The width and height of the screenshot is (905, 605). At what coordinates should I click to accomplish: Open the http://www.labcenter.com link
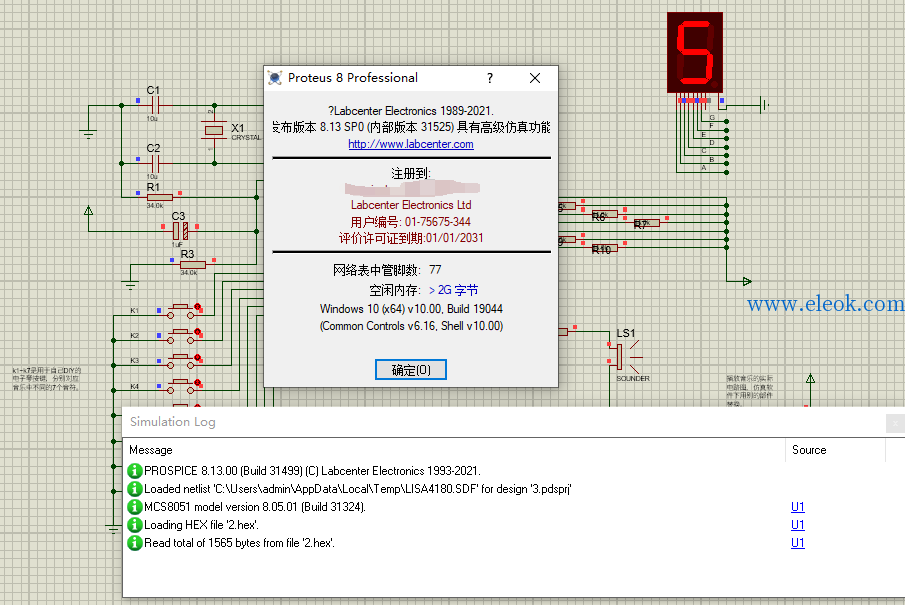(411, 144)
